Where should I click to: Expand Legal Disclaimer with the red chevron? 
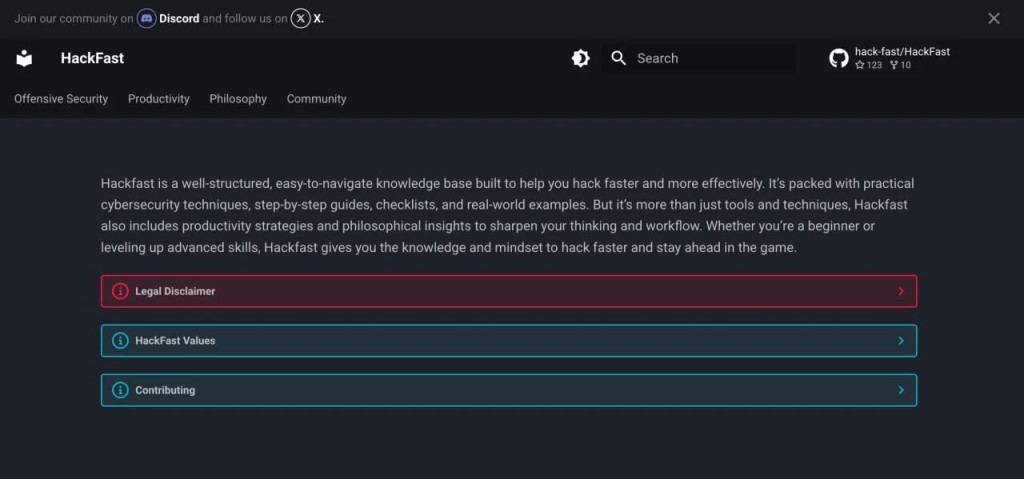click(x=901, y=291)
